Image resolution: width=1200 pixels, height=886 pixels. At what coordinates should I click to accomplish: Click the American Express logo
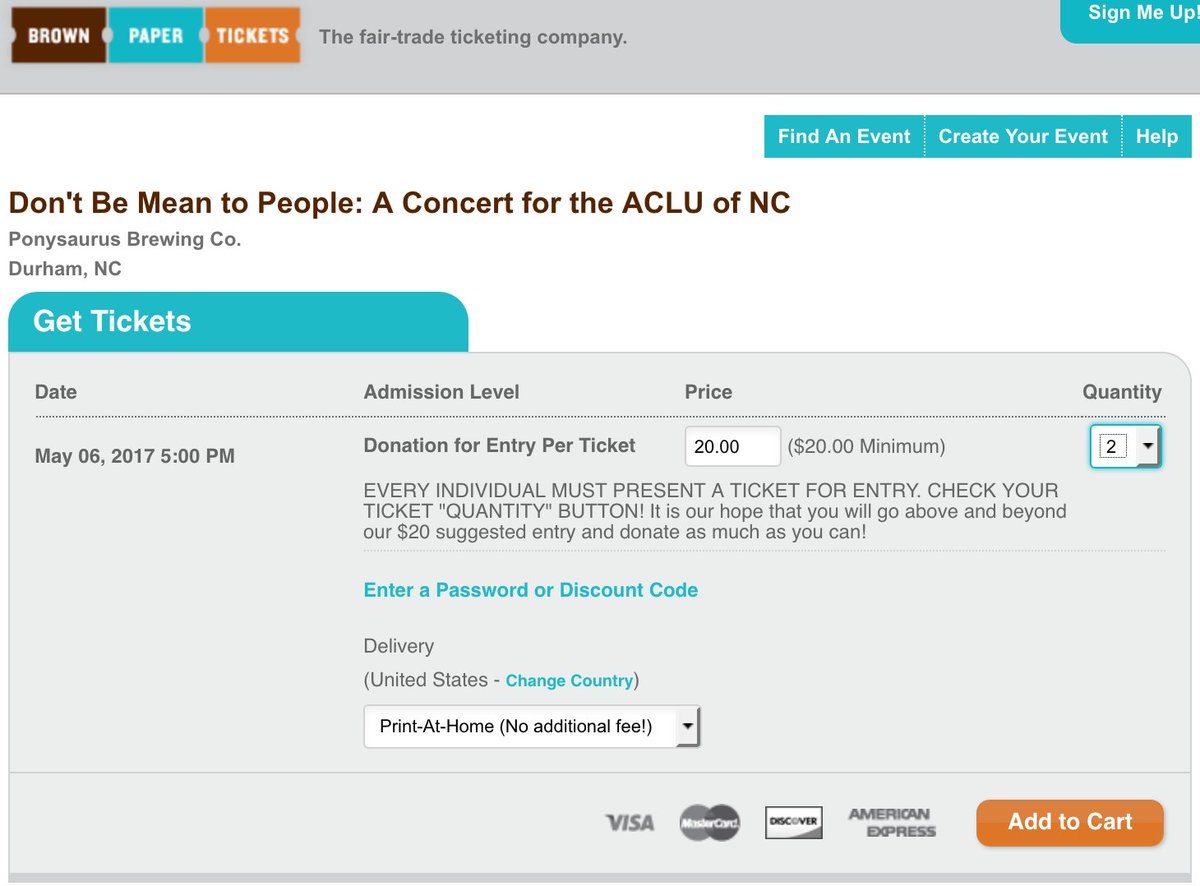point(890,822)
